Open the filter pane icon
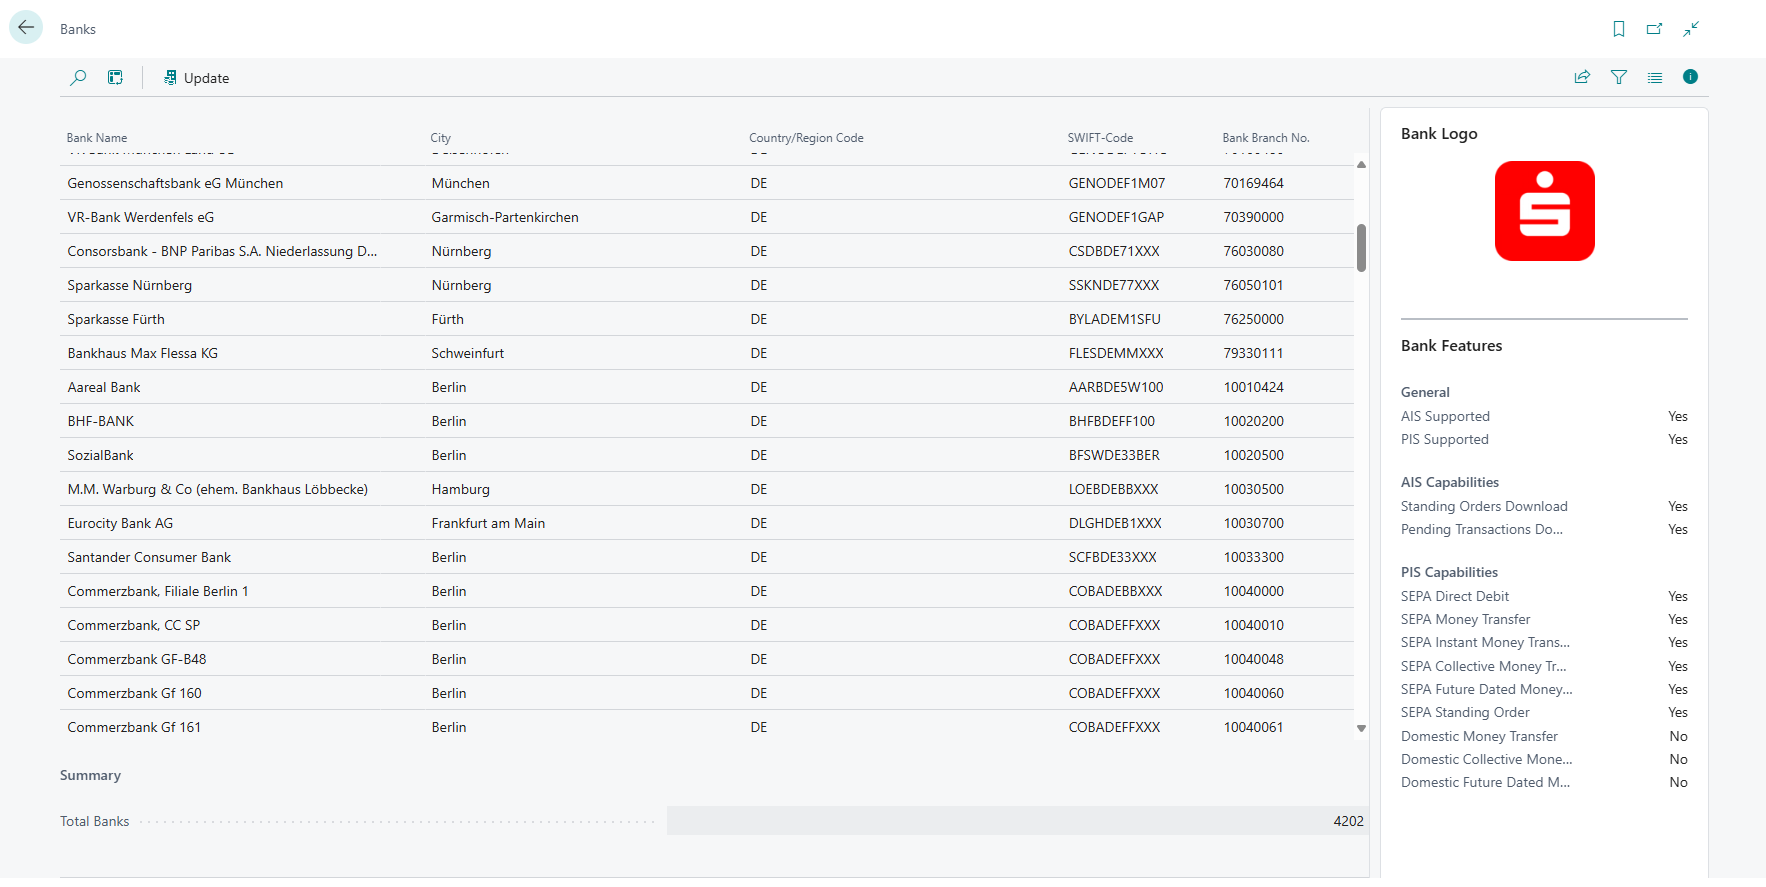Image resolution: width=1766 pixels, height=887 pixels. pyautogui.click(x=1618, y=77)
